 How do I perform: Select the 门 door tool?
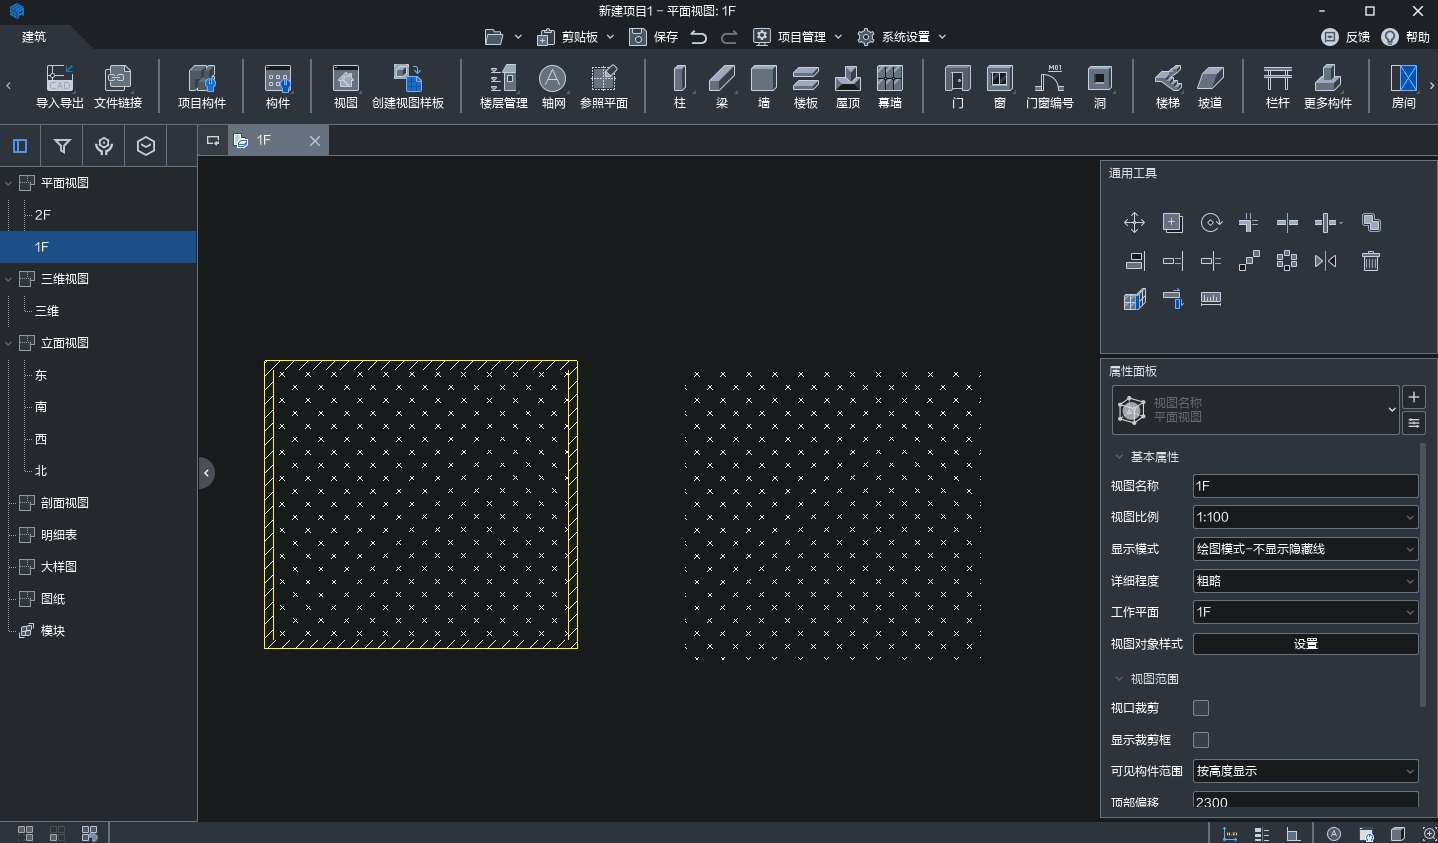pyautogui.click(x=958, y=86)
